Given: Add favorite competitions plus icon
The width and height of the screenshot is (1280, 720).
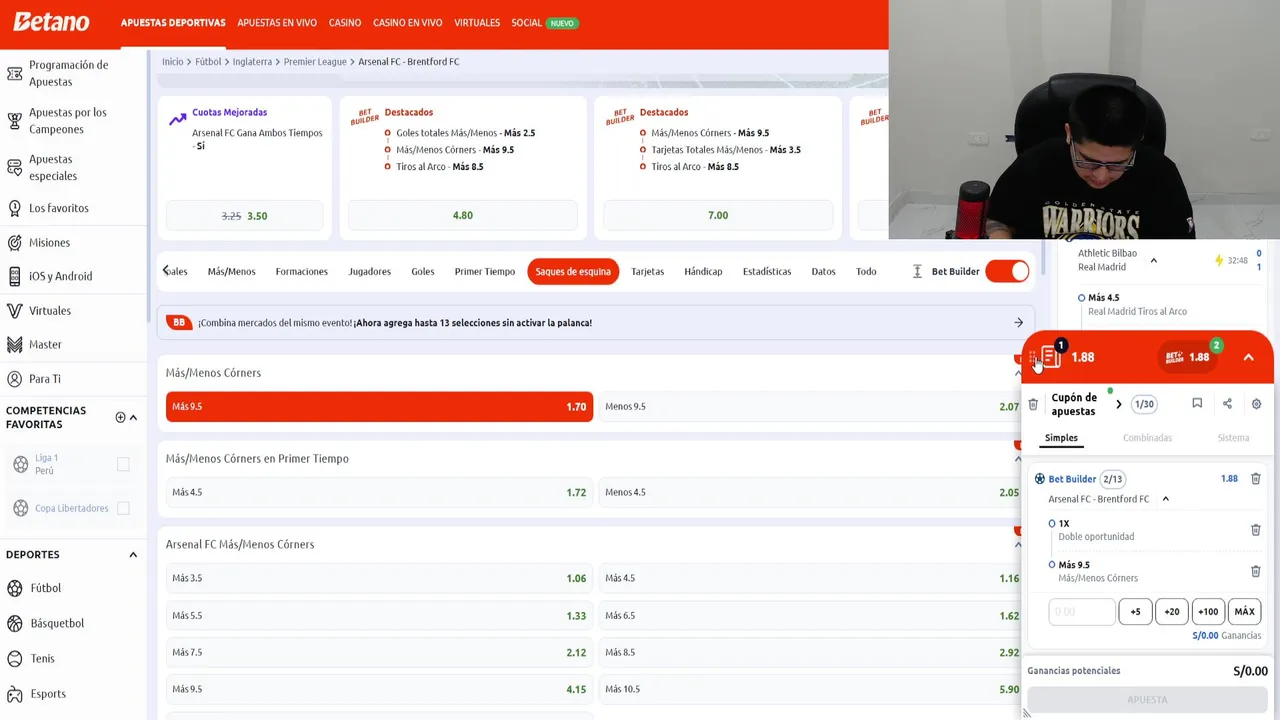Looking at the screenshot, I should pyautogui.click(x=120, y=417).
